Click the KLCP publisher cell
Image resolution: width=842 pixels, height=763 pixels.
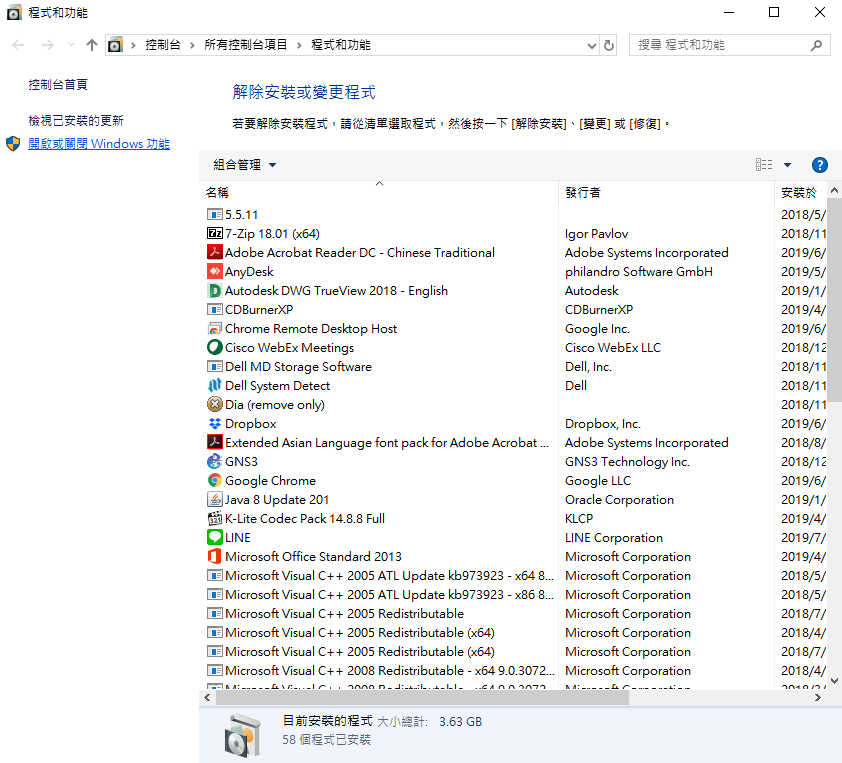click(579, 519)
